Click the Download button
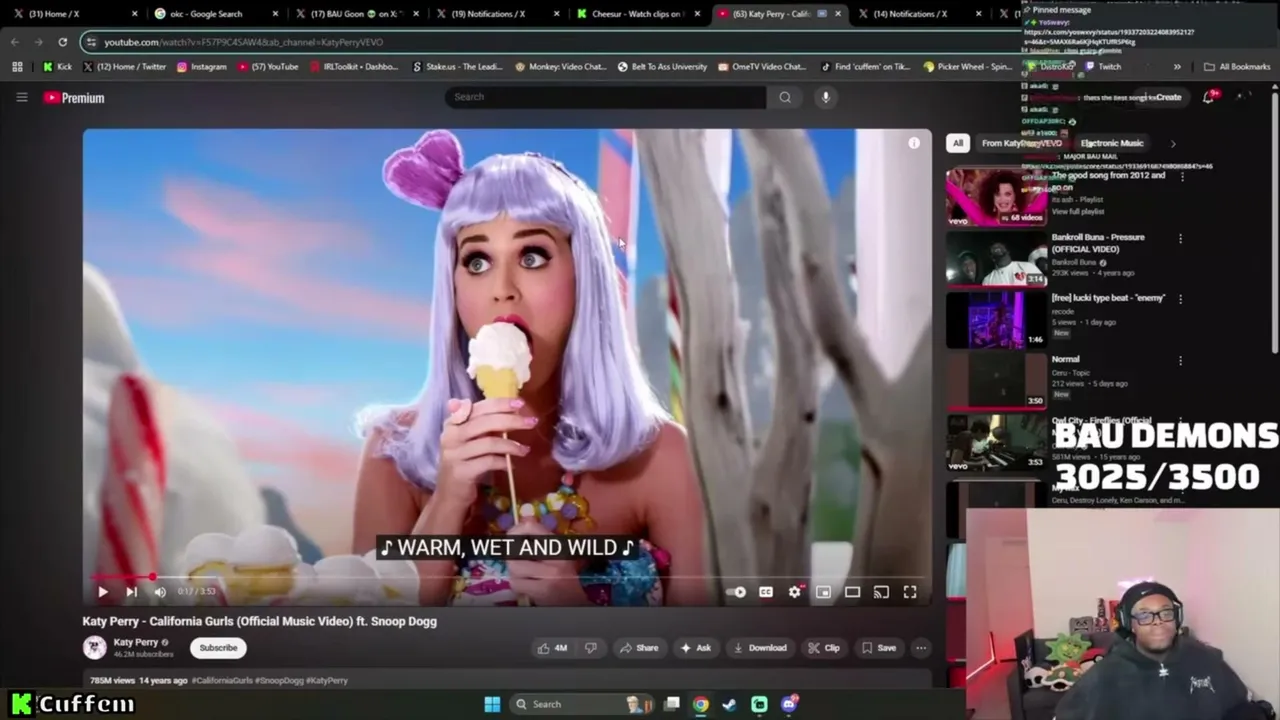 pyautogui.click(x=760, y=648)
